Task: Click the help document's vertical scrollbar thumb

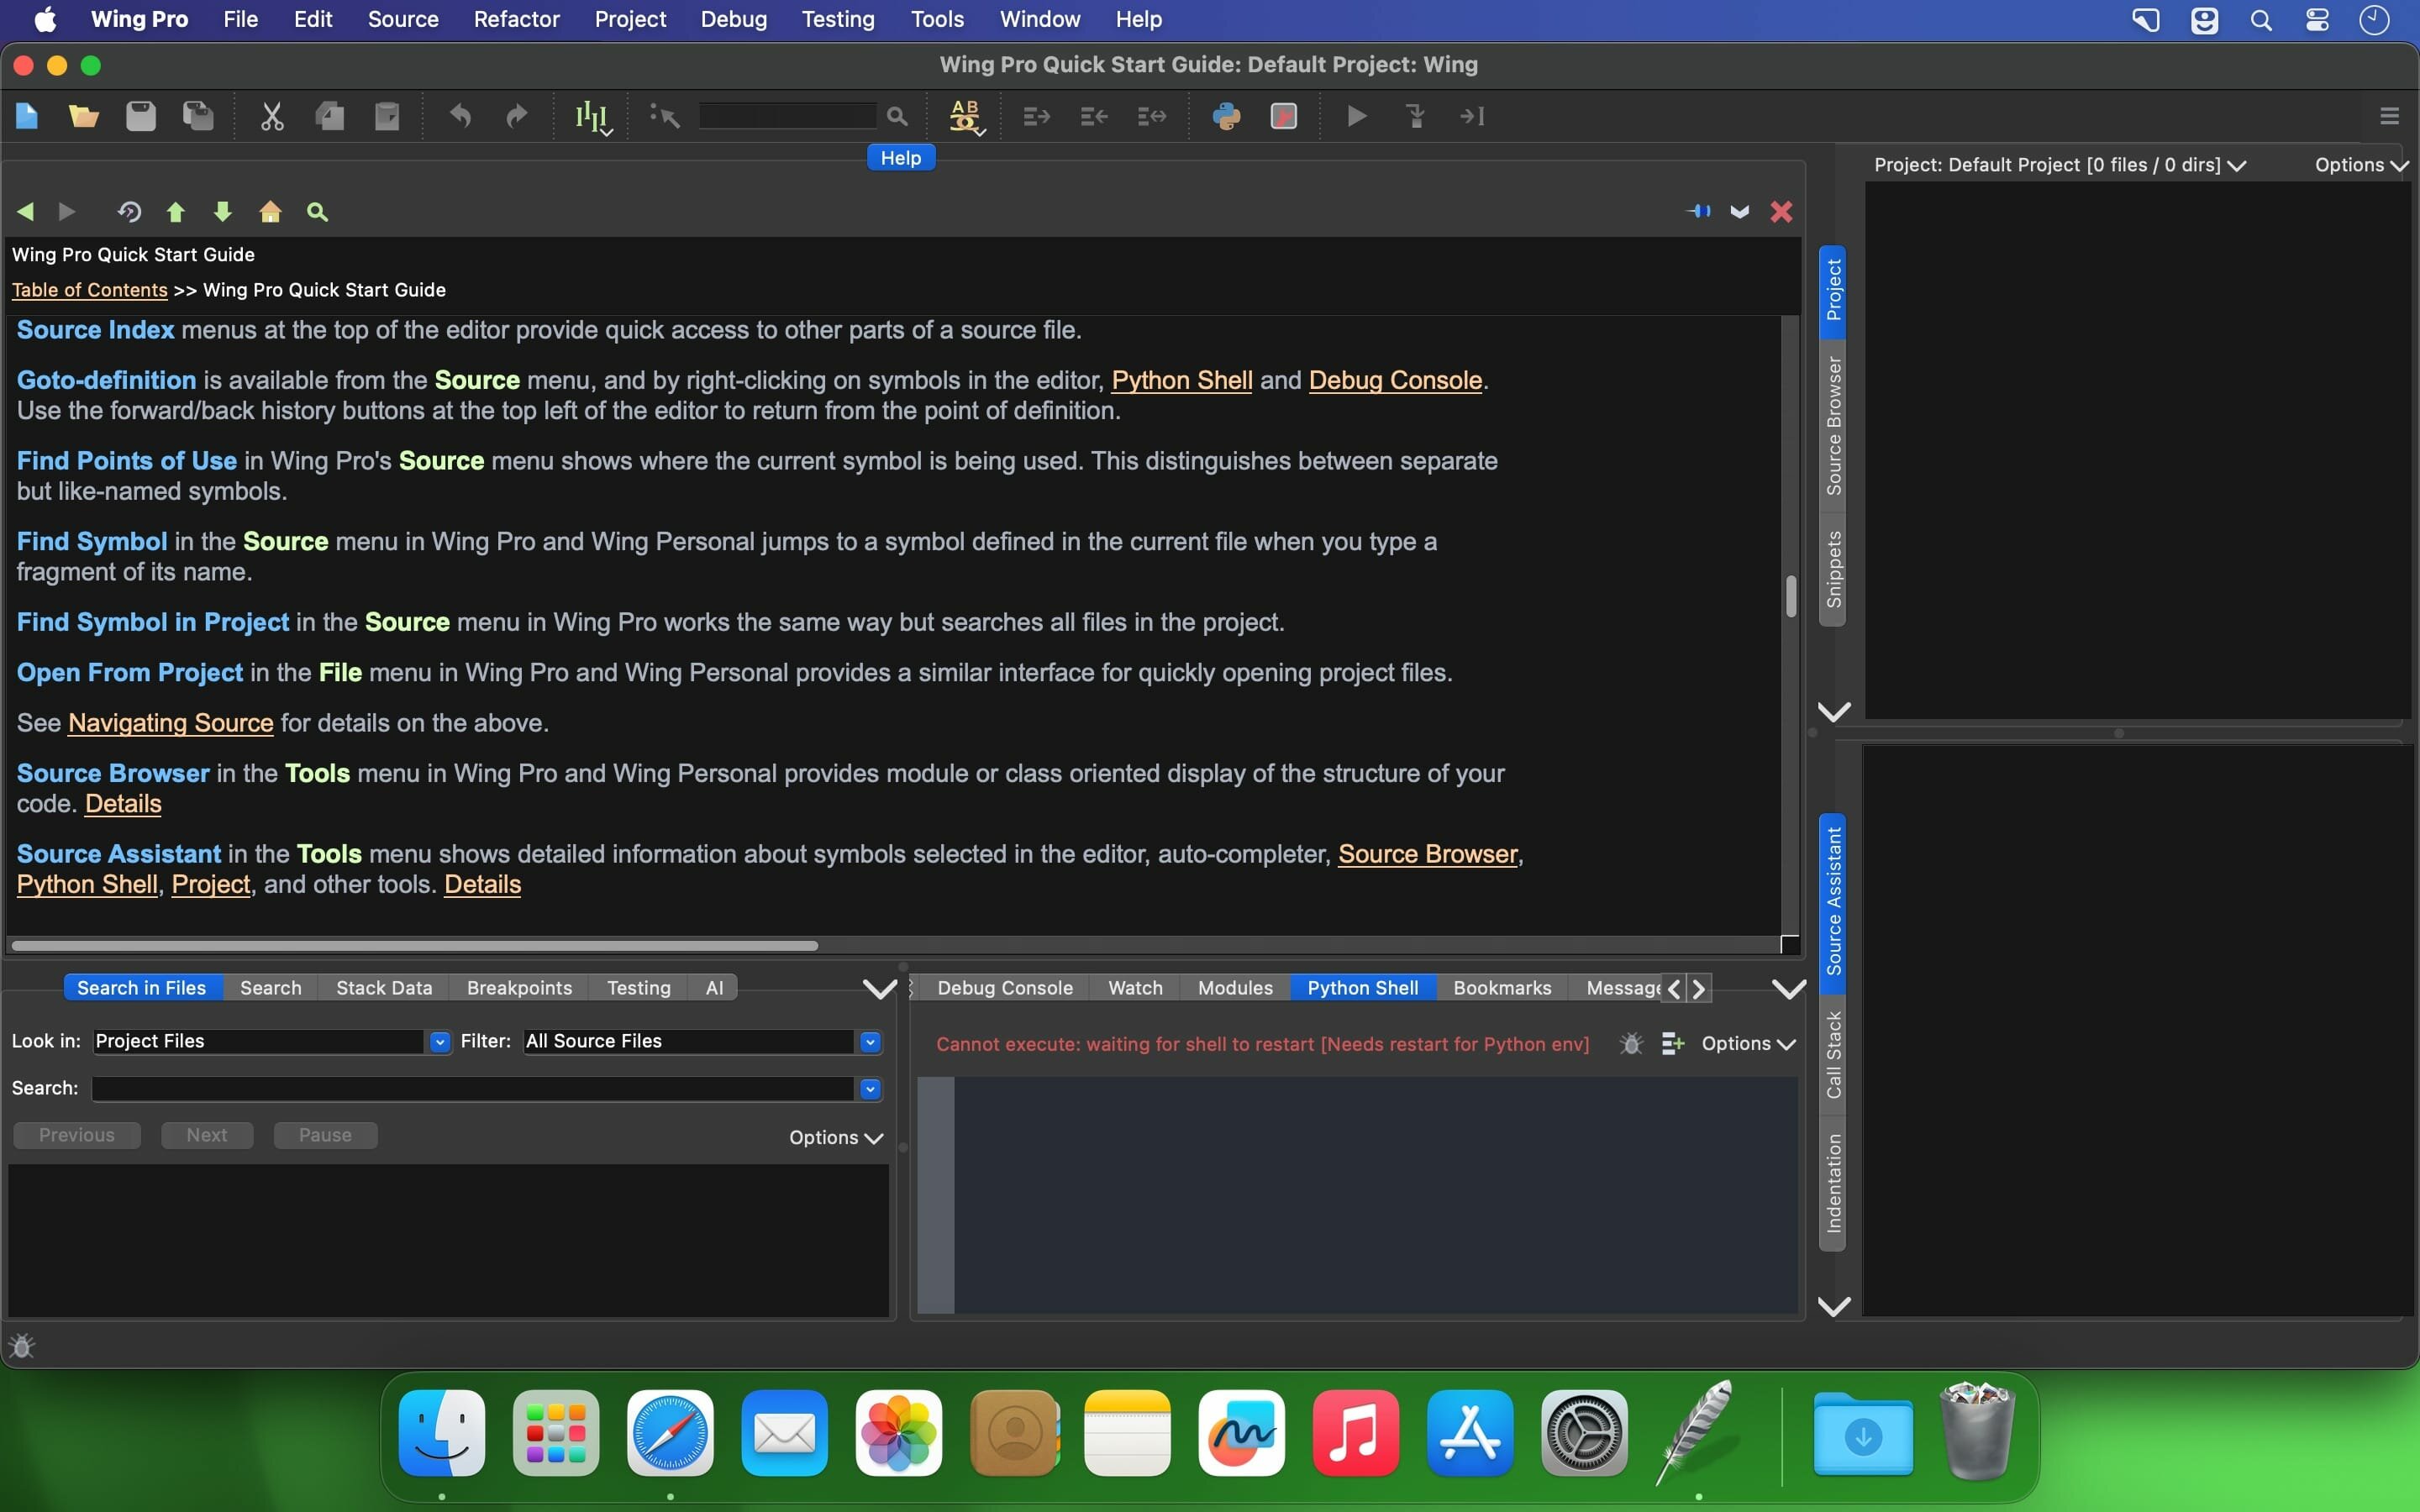Action: (1790, 596)
